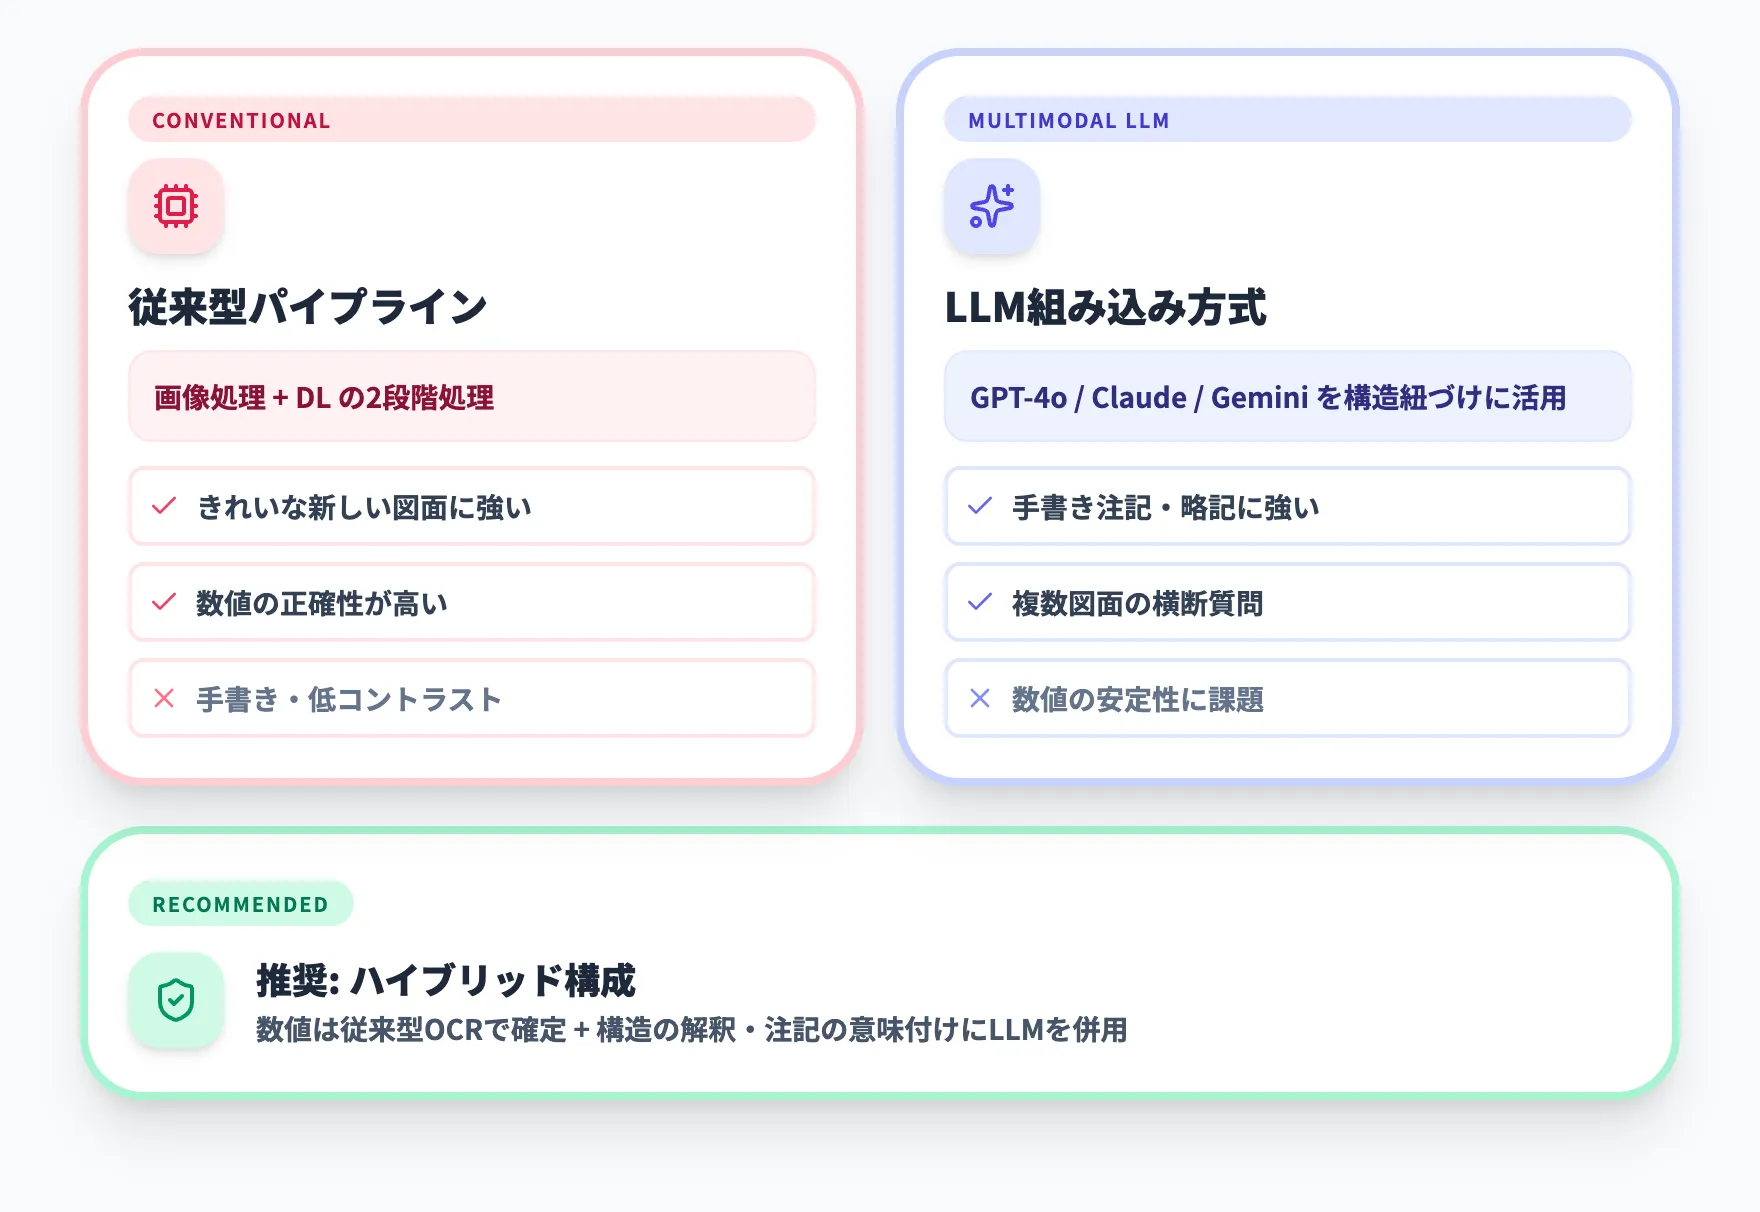Toggle the 複数図面の横断質問 capability item
1760x1212 pixels.
pos(1287,603)
